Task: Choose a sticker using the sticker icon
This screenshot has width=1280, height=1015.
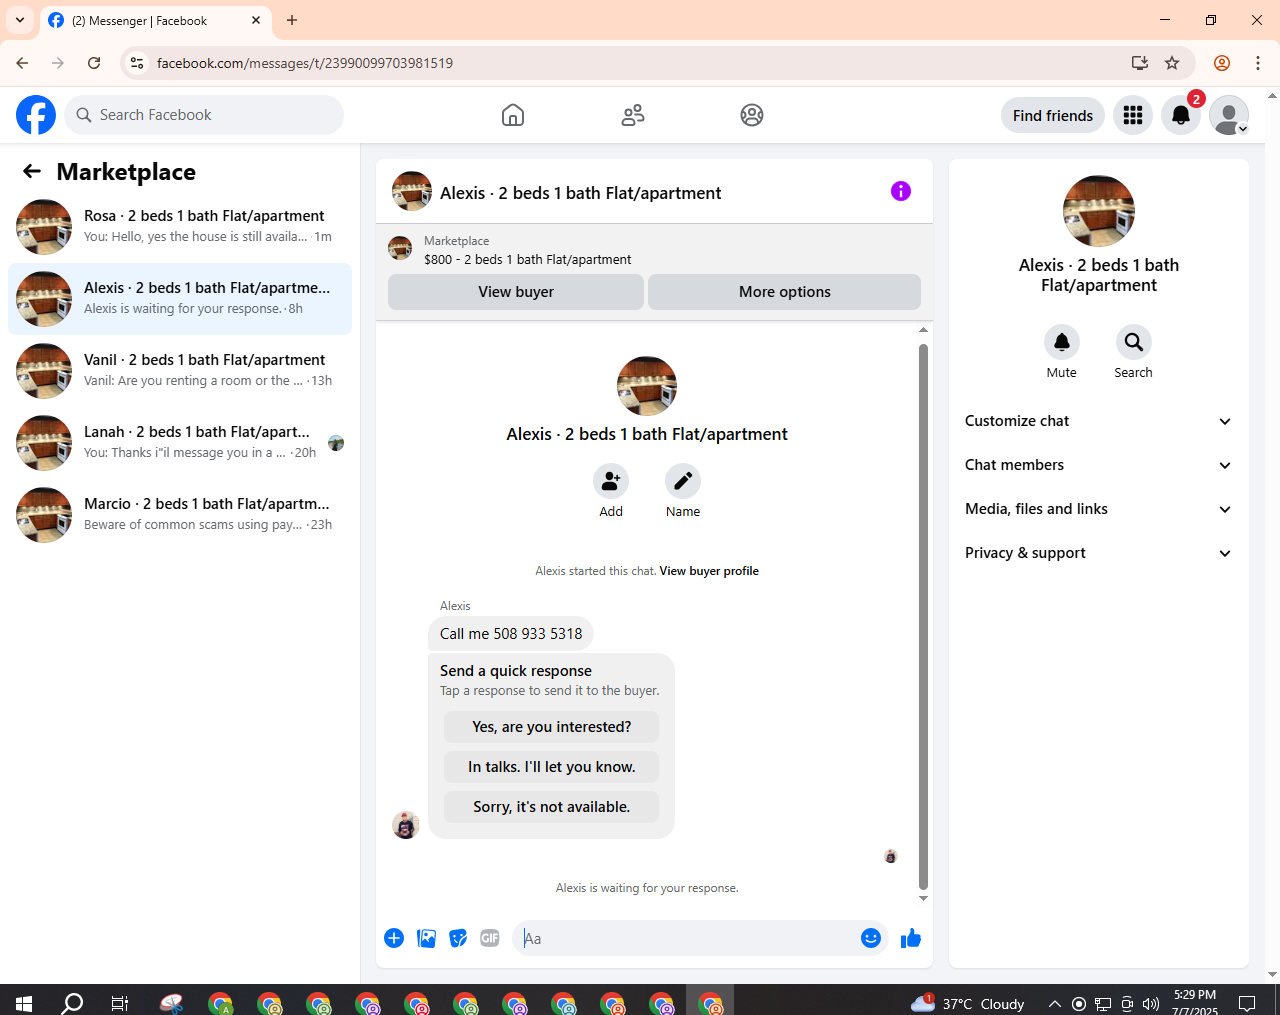Action: 458,938
